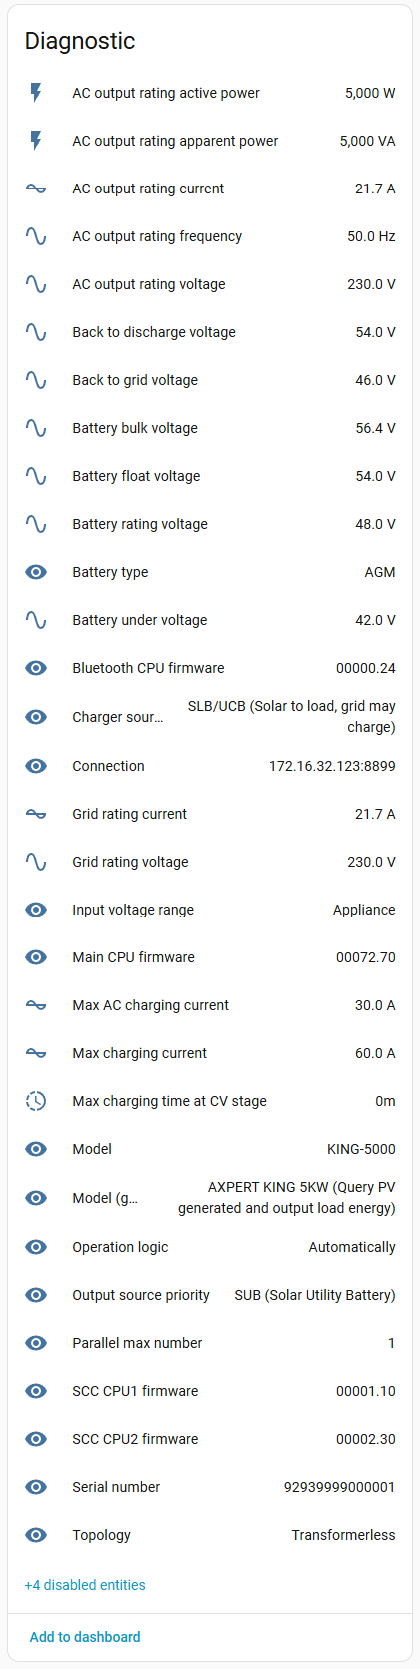Image resolution: width=420 pixels, height=1669 pixels.
Task: Open the Connection entity row
Action: pyautogui.click(x=210, y=766)
